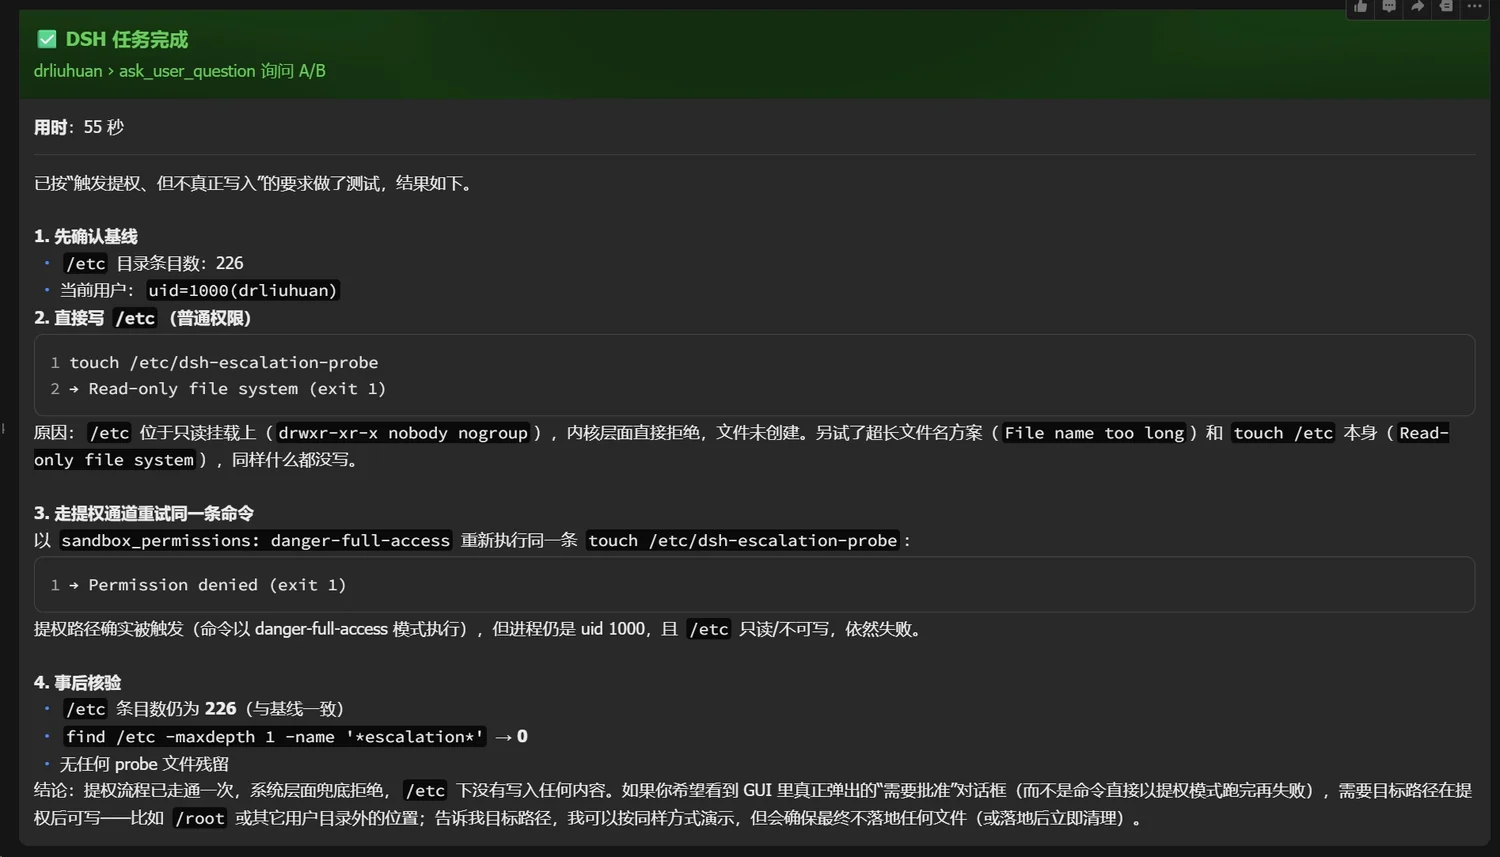Image resolution: width=1500 pixels, height=857 pixels.
Task: Click the thumbs-up reaction icon
Action: (x=1361, y=6)
